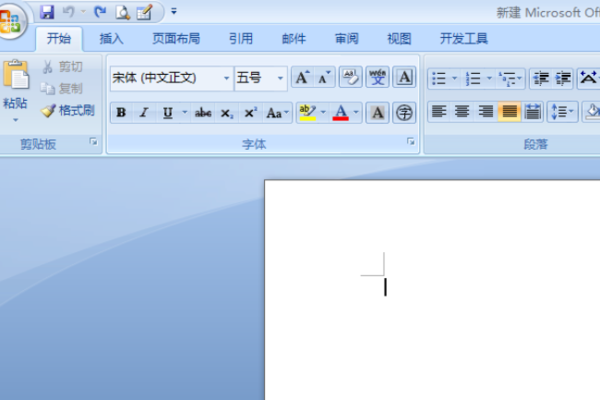
Task: Open the 邮件 tab
Action: [x=294, y=39]
